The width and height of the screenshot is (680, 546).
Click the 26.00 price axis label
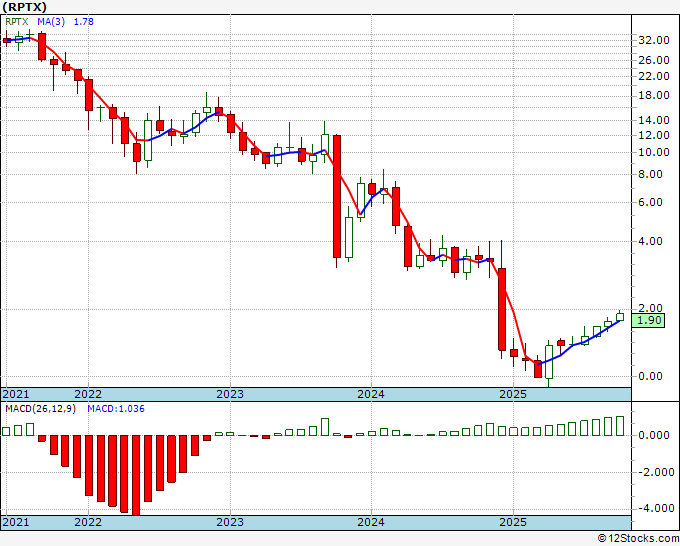pyautogui.click(x=654, y=60)
